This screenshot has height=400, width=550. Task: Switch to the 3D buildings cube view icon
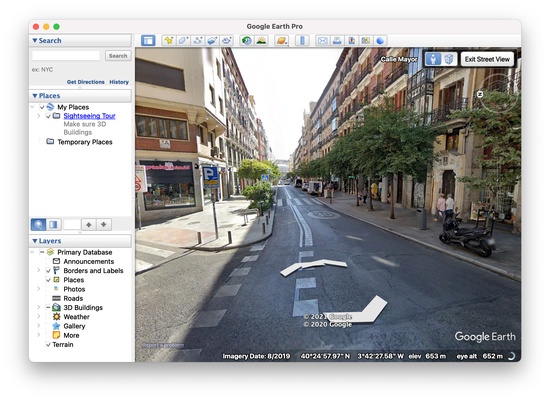pyautogui.click(x=449, y=59)
